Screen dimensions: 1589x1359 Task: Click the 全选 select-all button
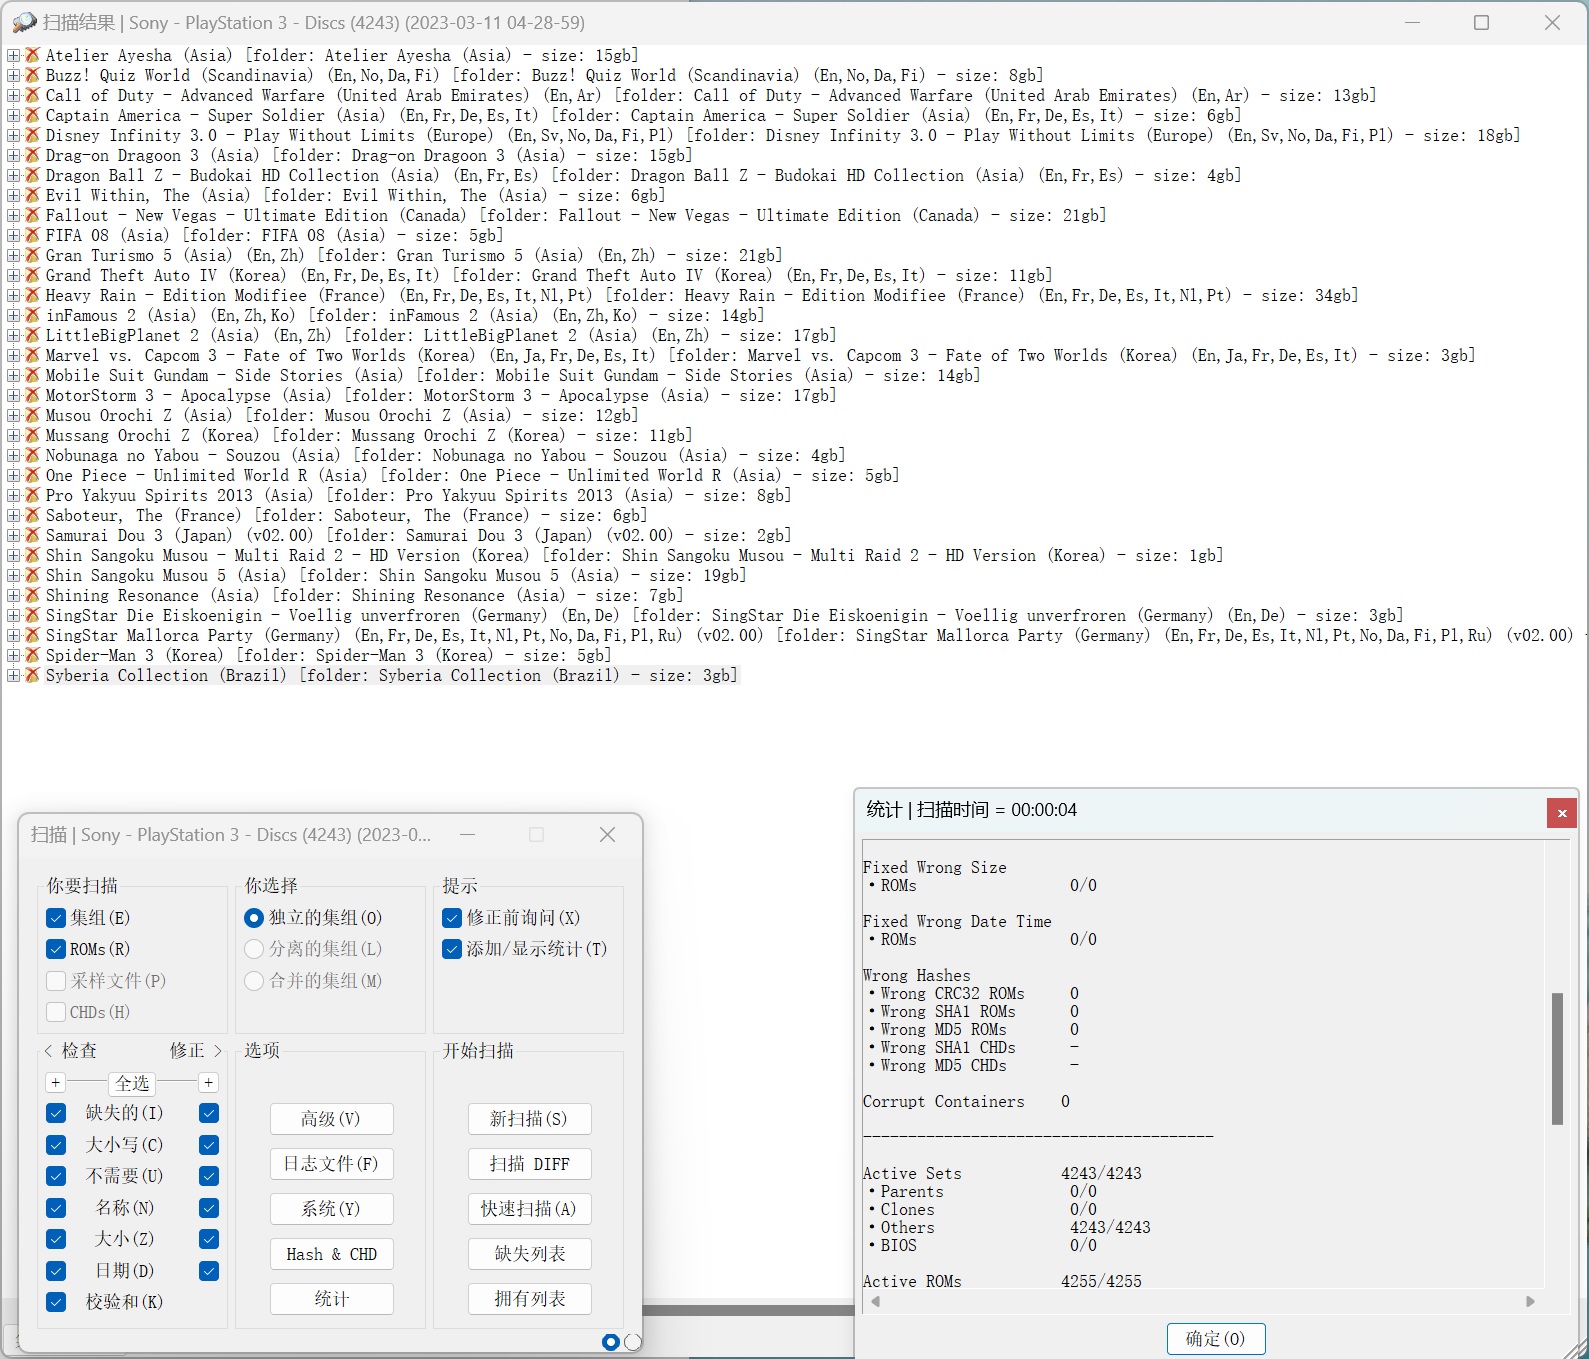pyautogui.click(x=132, y=1083)
